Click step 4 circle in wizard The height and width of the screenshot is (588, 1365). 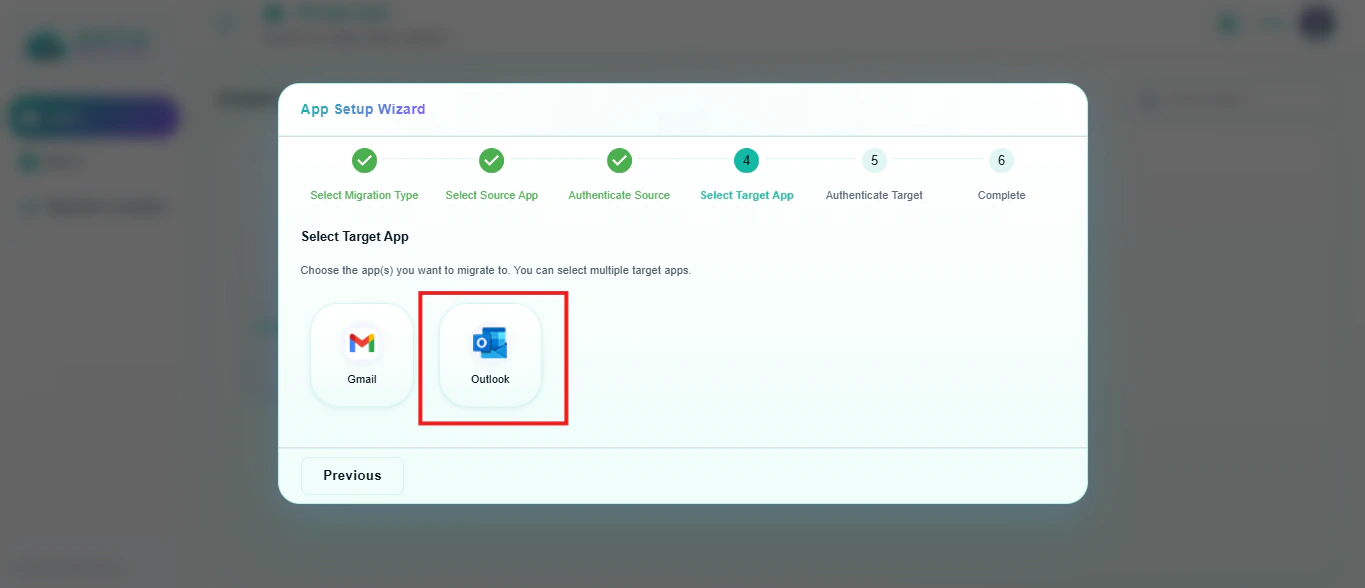[x=746, y=160]
